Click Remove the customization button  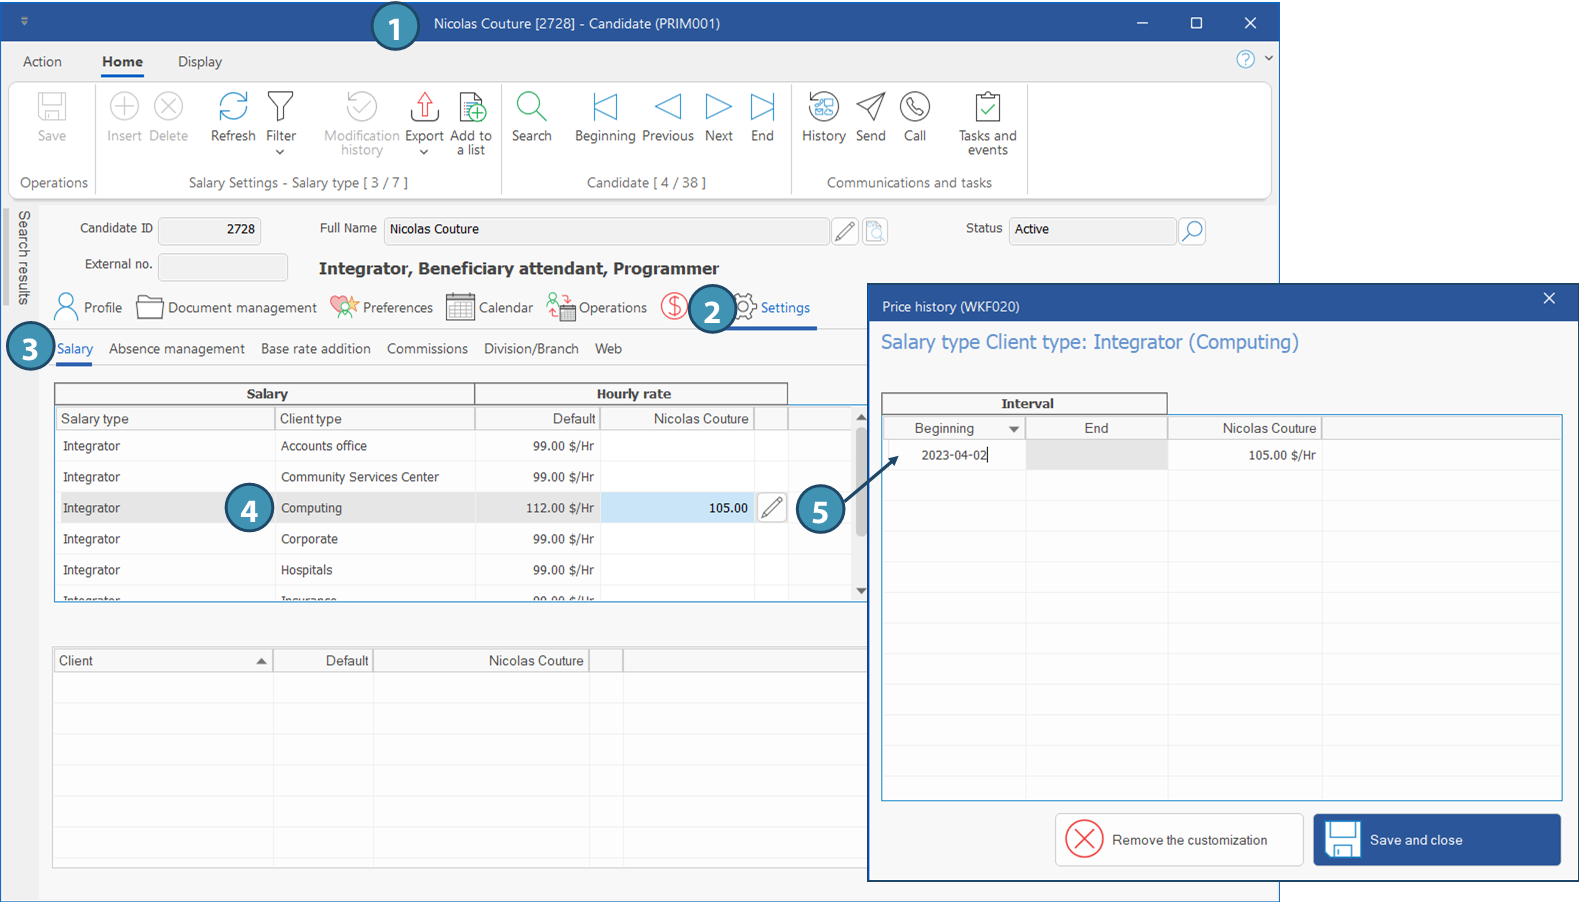point(1179,840)
